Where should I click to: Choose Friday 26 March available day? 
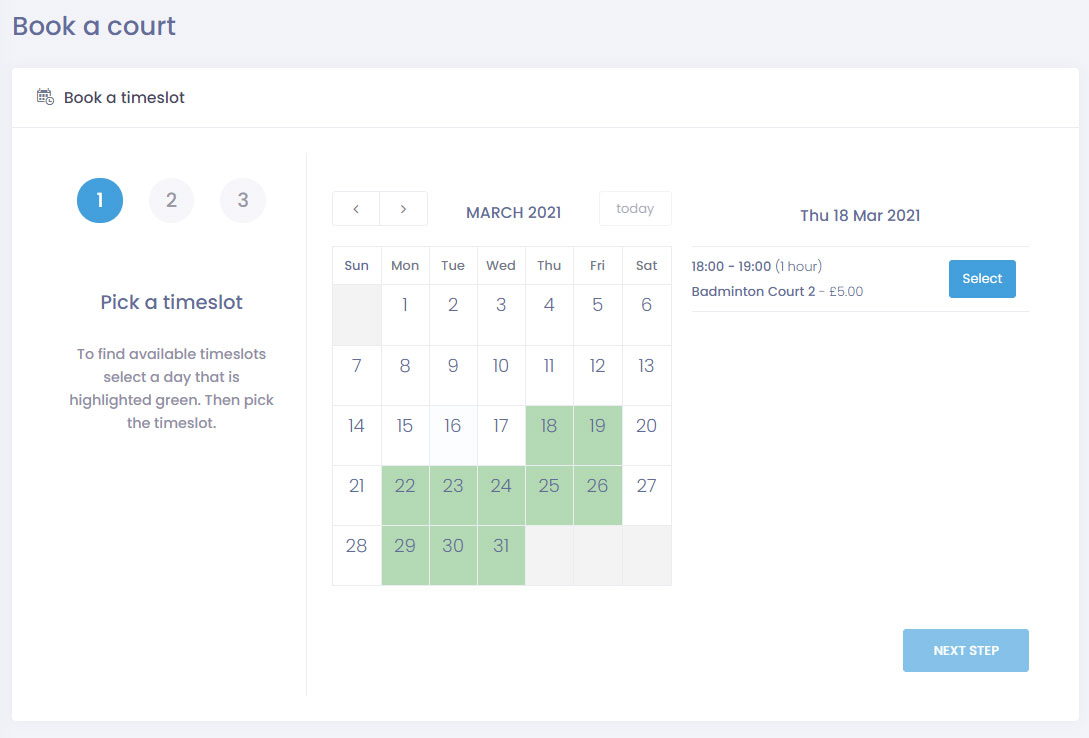pos(597,495)
